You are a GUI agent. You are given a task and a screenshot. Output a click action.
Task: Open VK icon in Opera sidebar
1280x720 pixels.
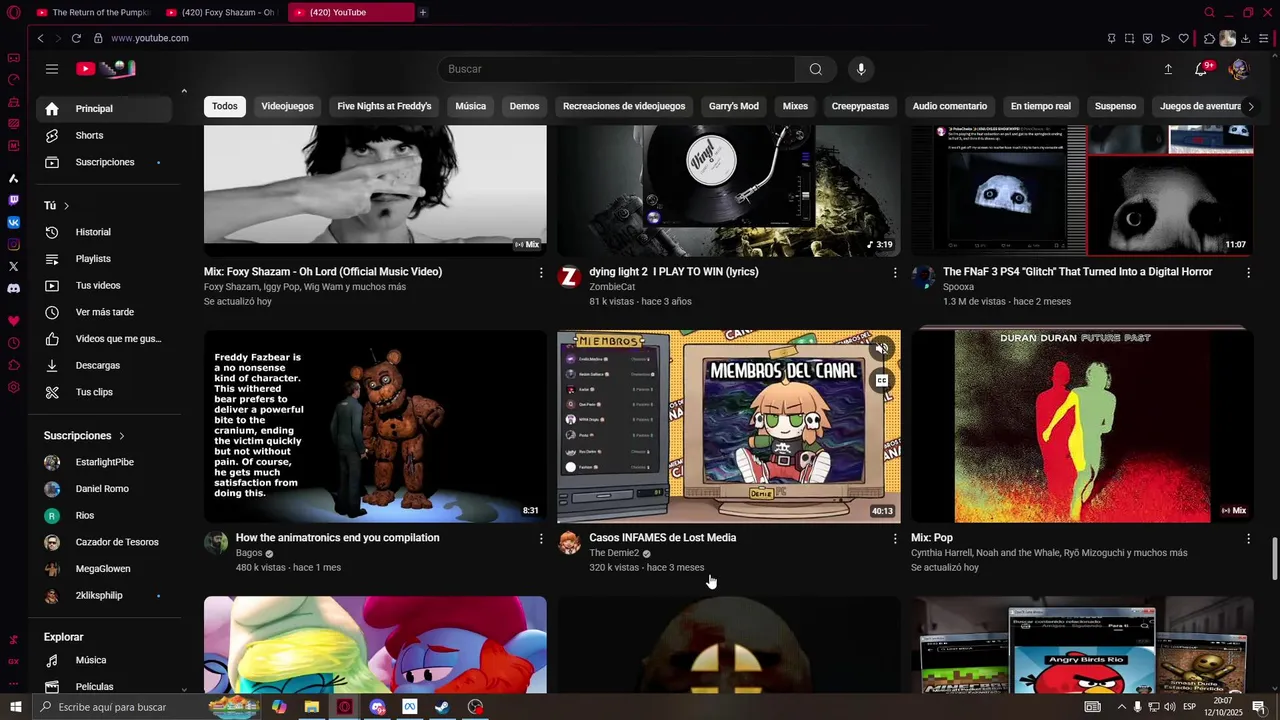click(x=13, y=222)
